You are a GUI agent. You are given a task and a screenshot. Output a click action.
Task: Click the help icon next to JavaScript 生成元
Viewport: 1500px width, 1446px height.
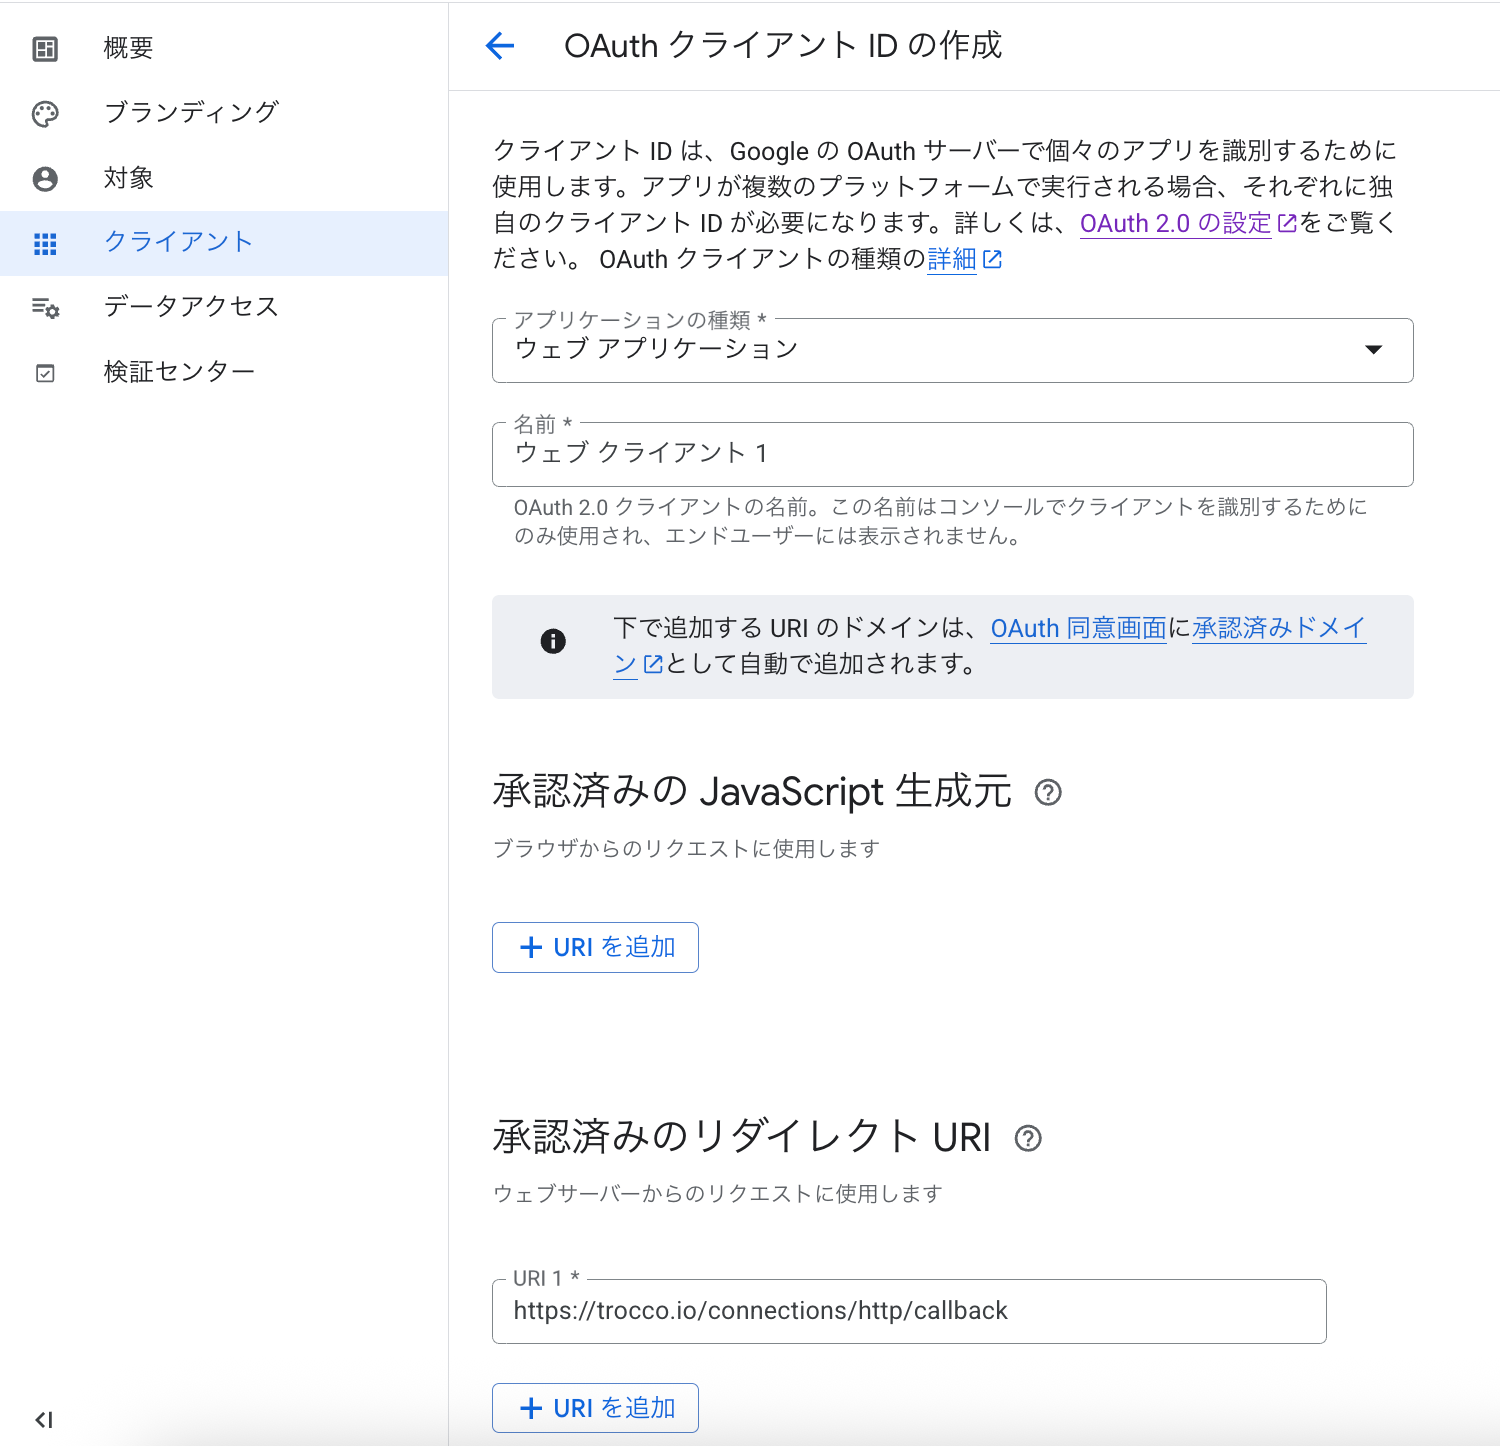point(1047,792)
